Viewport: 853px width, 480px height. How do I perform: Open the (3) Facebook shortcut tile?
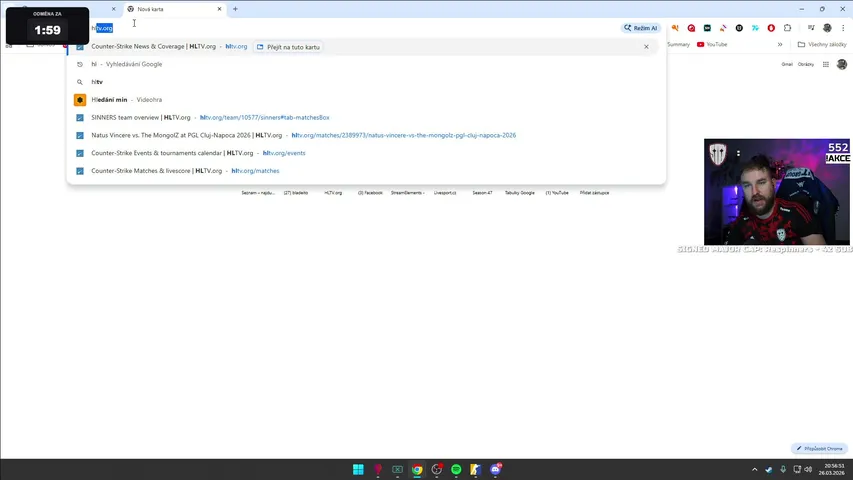(x=370, y=193)
